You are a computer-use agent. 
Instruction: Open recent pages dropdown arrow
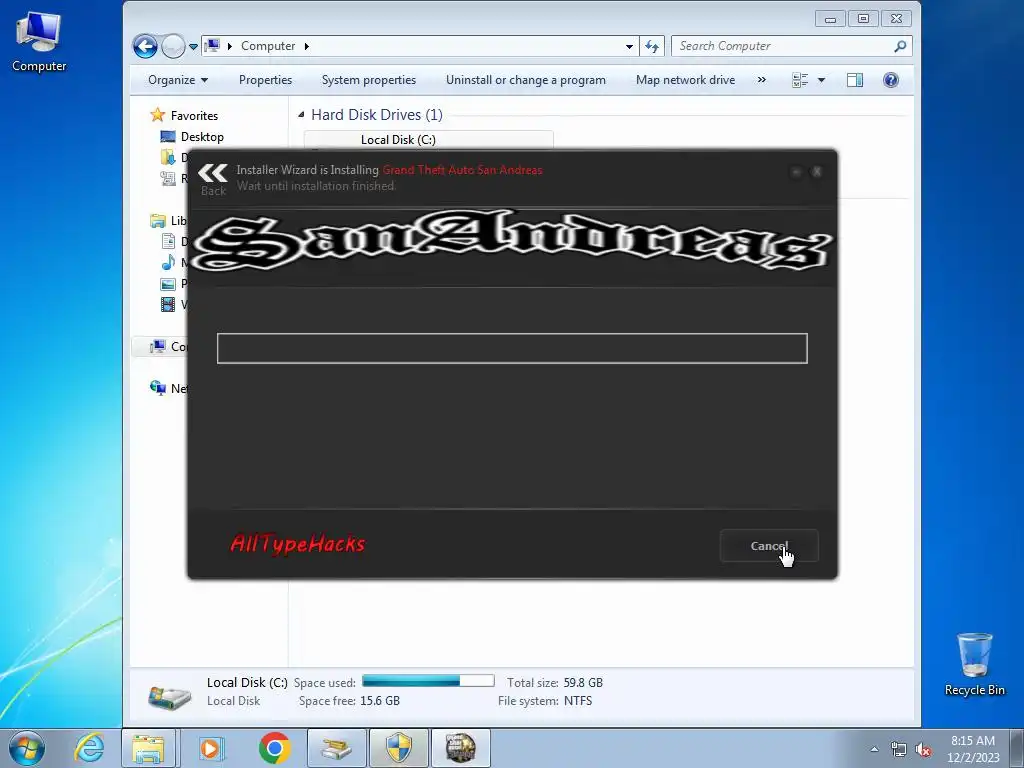[x=193, y=47]
